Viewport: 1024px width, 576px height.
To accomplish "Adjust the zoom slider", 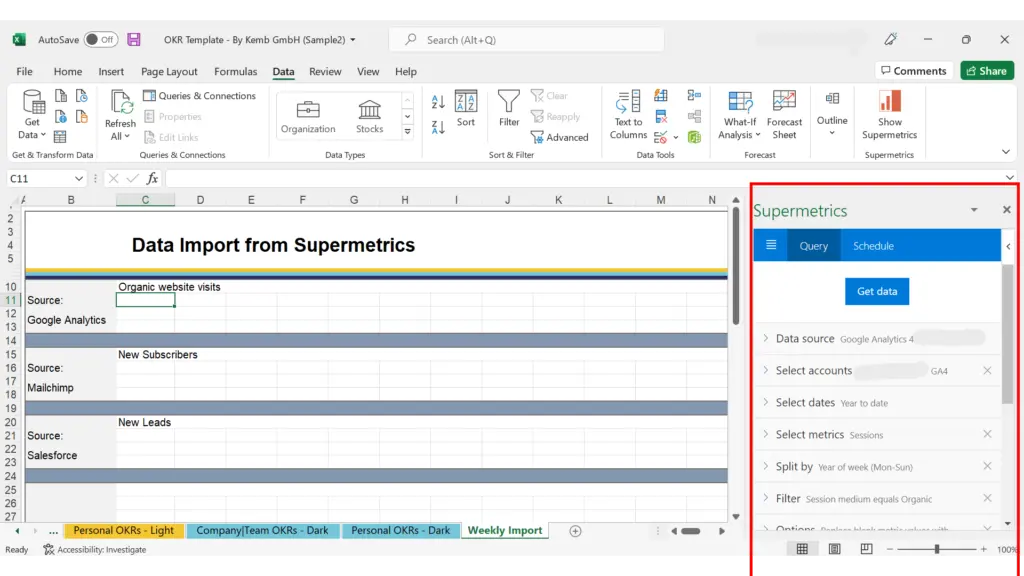I will tap(936, 549).
